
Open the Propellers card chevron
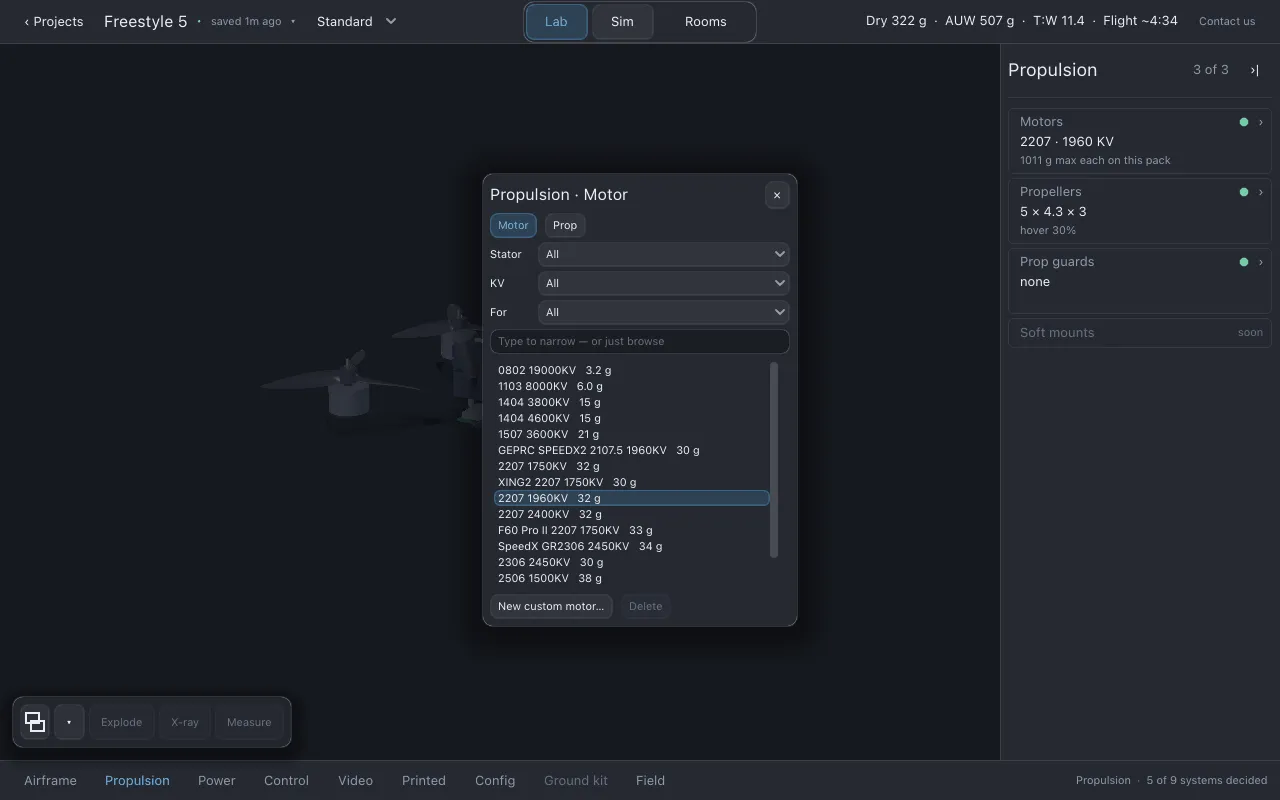(x=1261, y=192)
